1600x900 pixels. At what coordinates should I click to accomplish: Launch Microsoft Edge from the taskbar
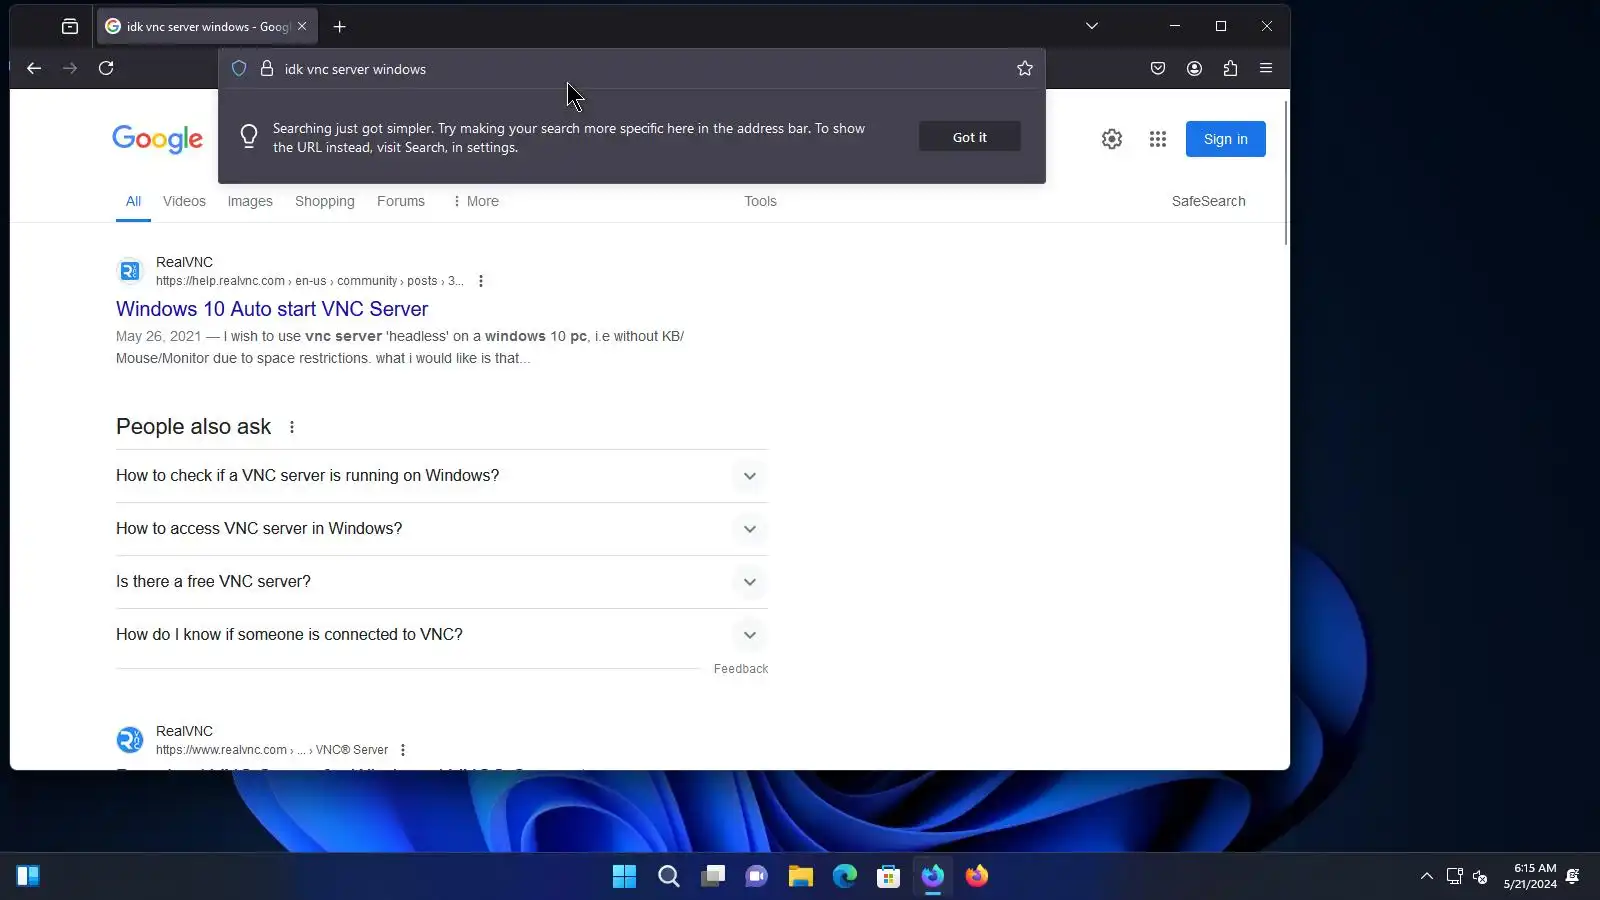click(845, 876)
